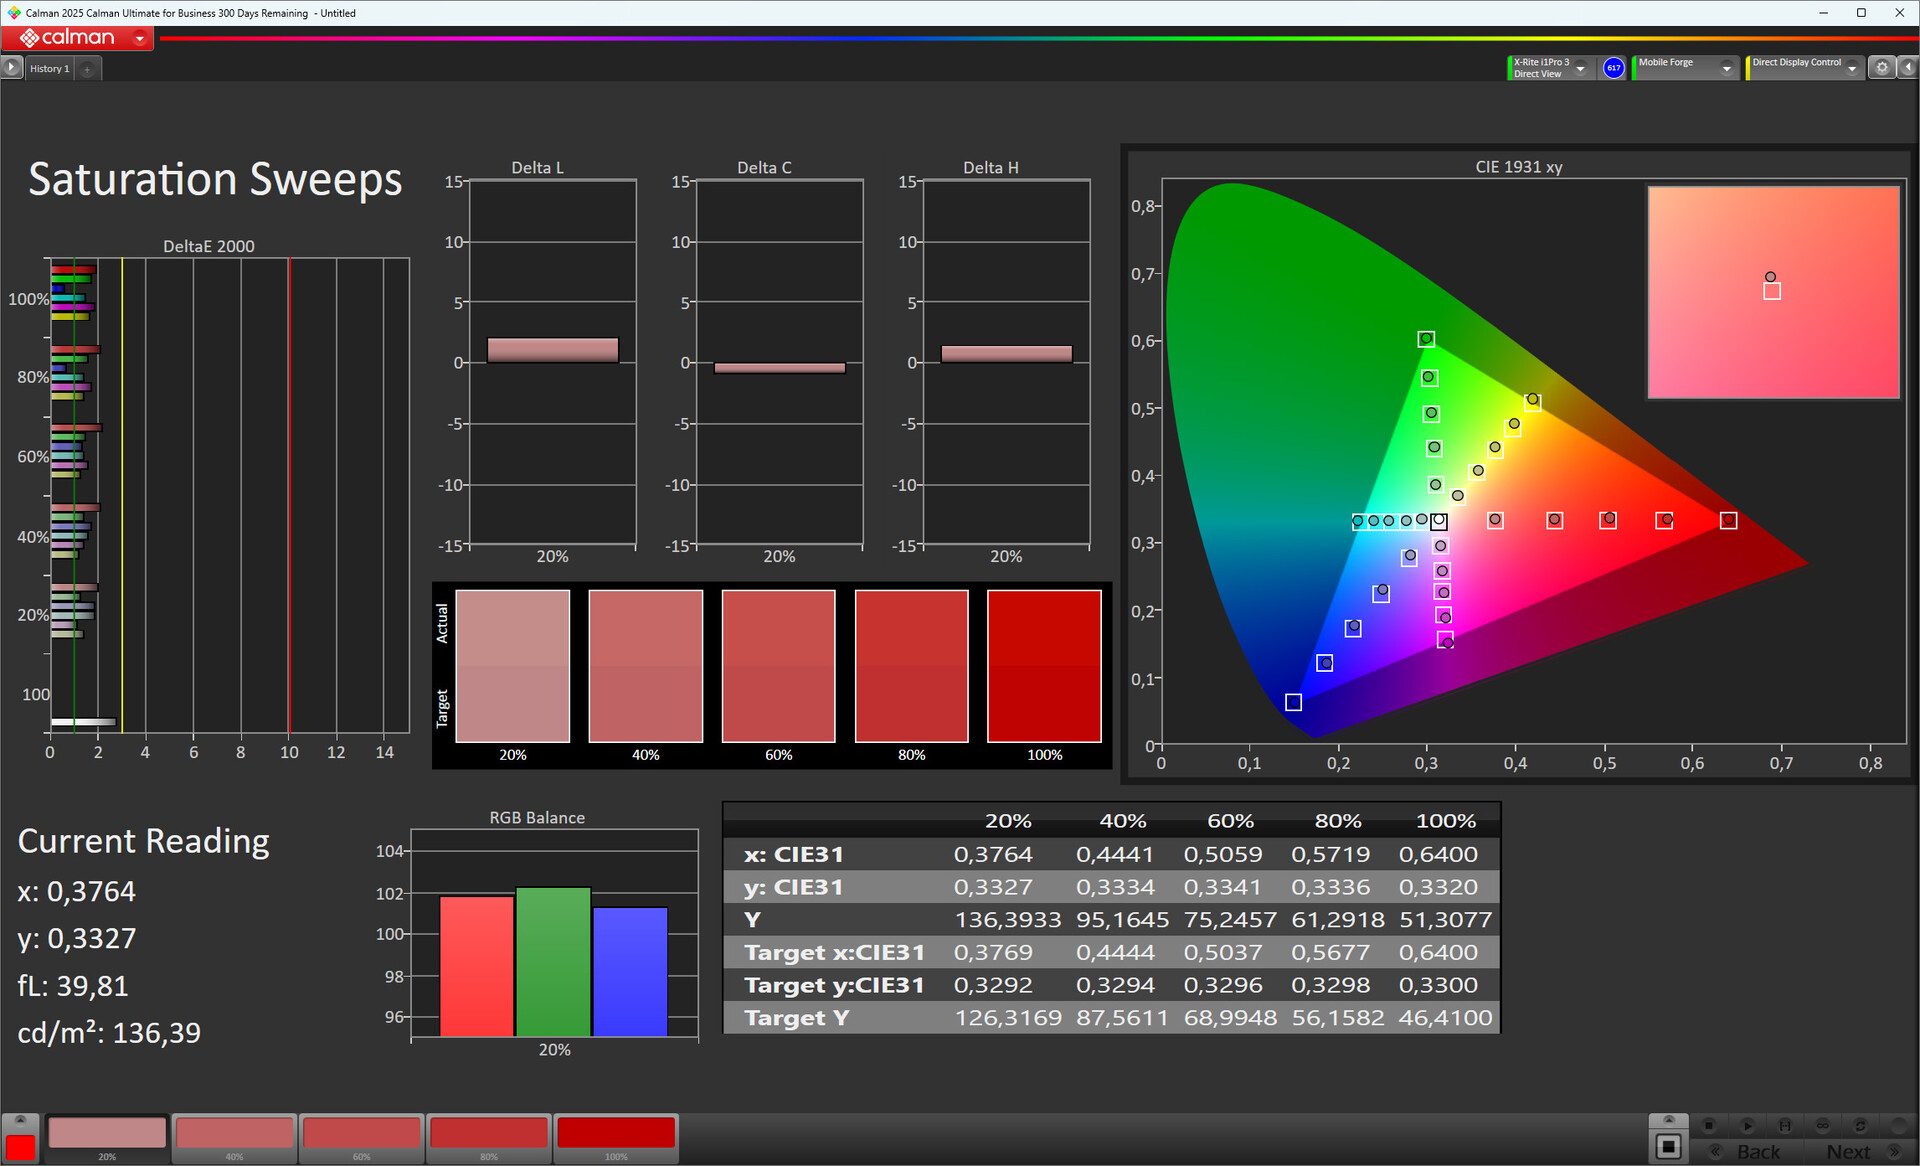Screen dimensions: 1920x1166
Task: Collapse the right side panel arrow
Action: (1907, 68)
